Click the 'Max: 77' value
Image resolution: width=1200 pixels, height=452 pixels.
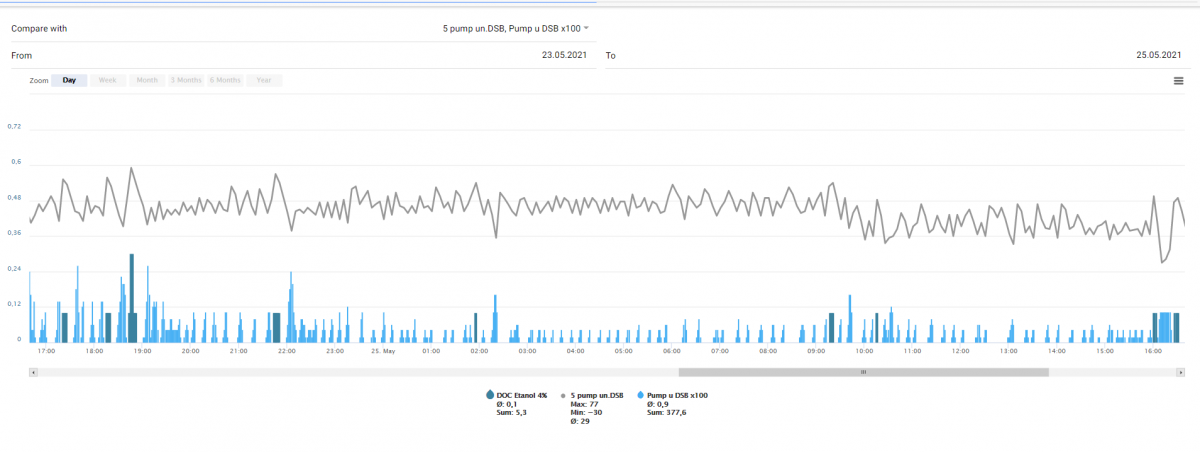[x=584, y=404]
